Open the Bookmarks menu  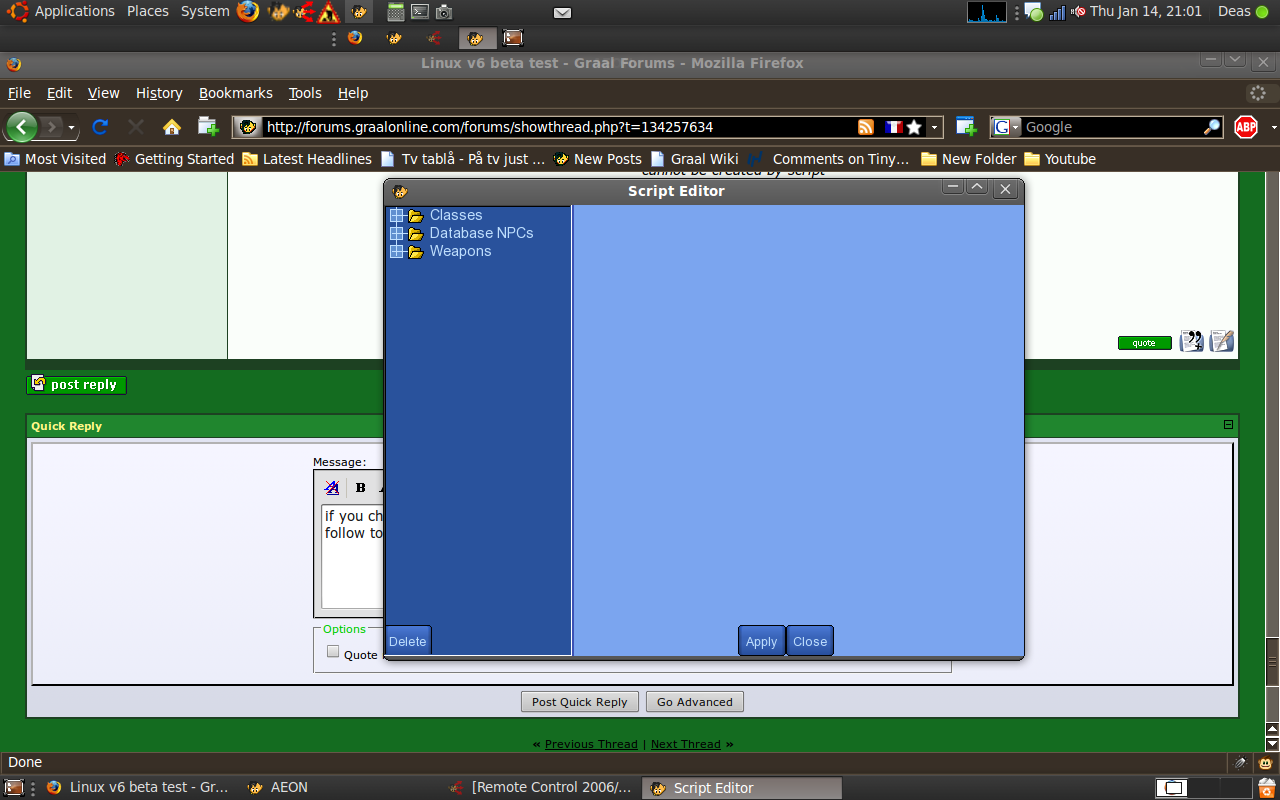pos(235,93)
